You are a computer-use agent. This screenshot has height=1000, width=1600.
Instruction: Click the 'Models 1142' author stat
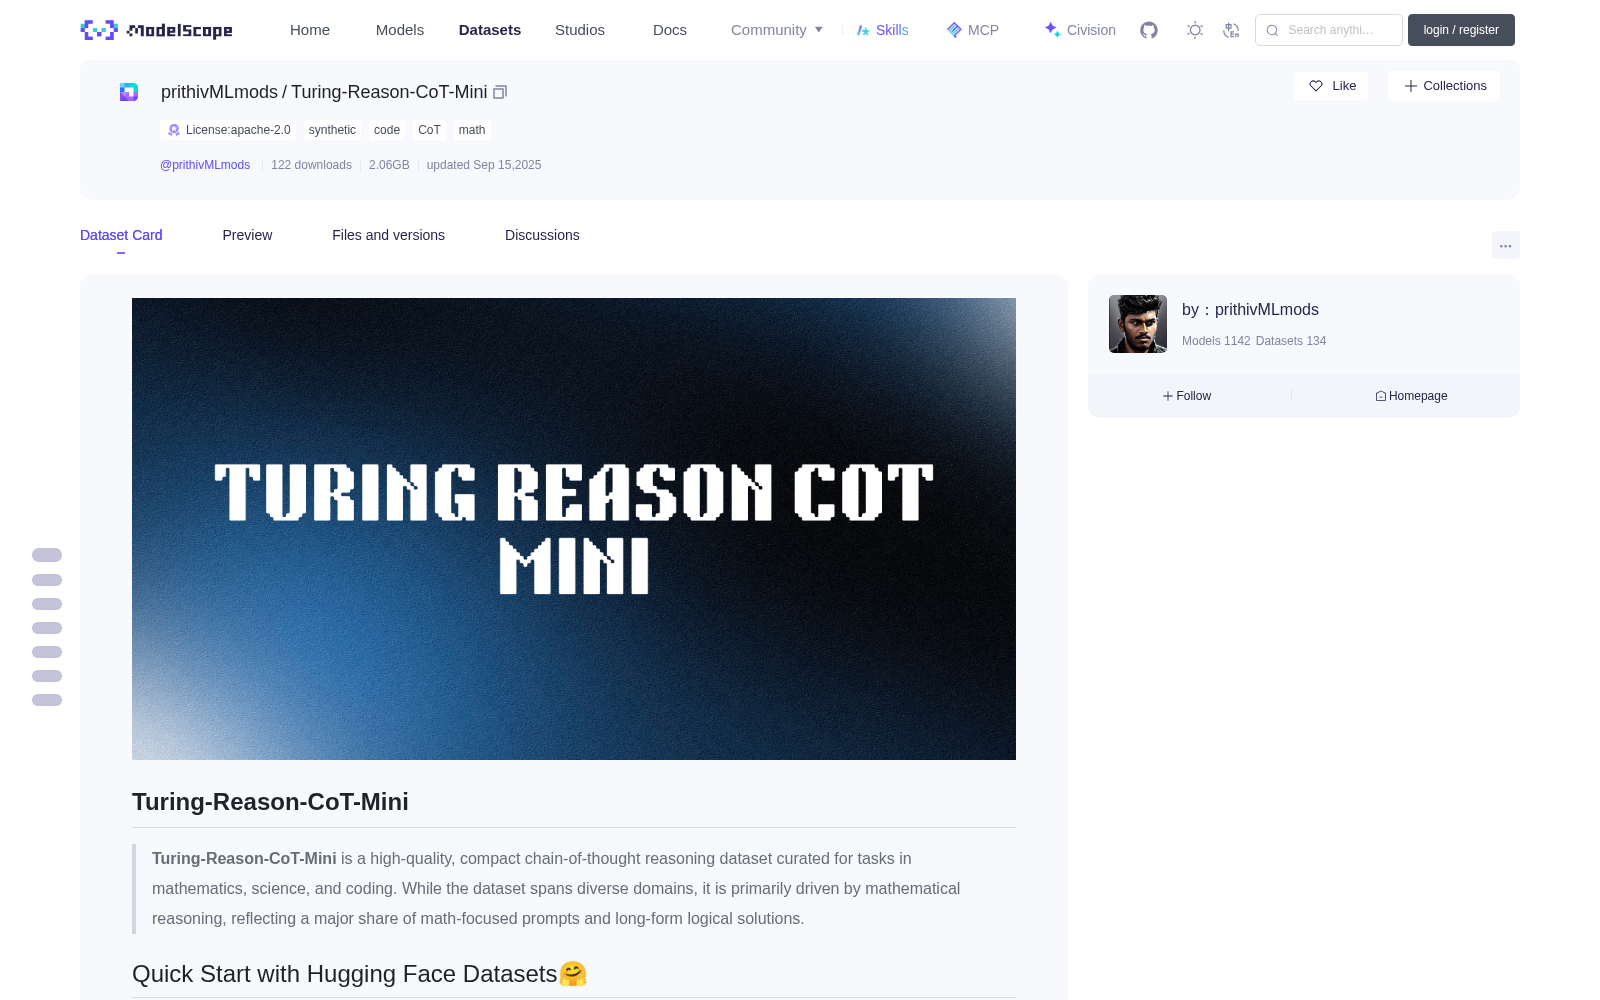[x=1216, y=341]
